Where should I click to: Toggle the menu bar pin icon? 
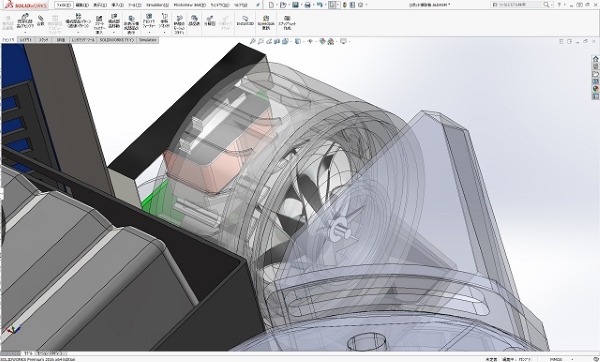tap(258, 5)
